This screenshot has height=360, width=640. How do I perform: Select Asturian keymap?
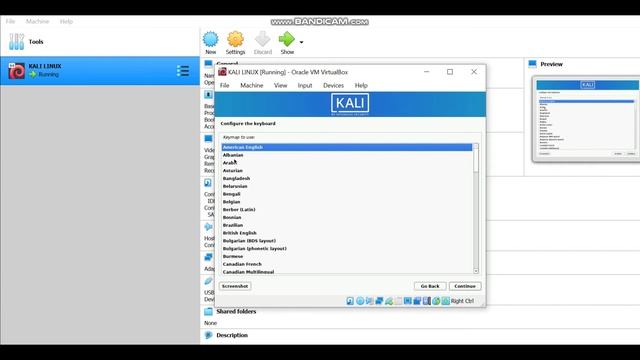(x=347, y=171)
